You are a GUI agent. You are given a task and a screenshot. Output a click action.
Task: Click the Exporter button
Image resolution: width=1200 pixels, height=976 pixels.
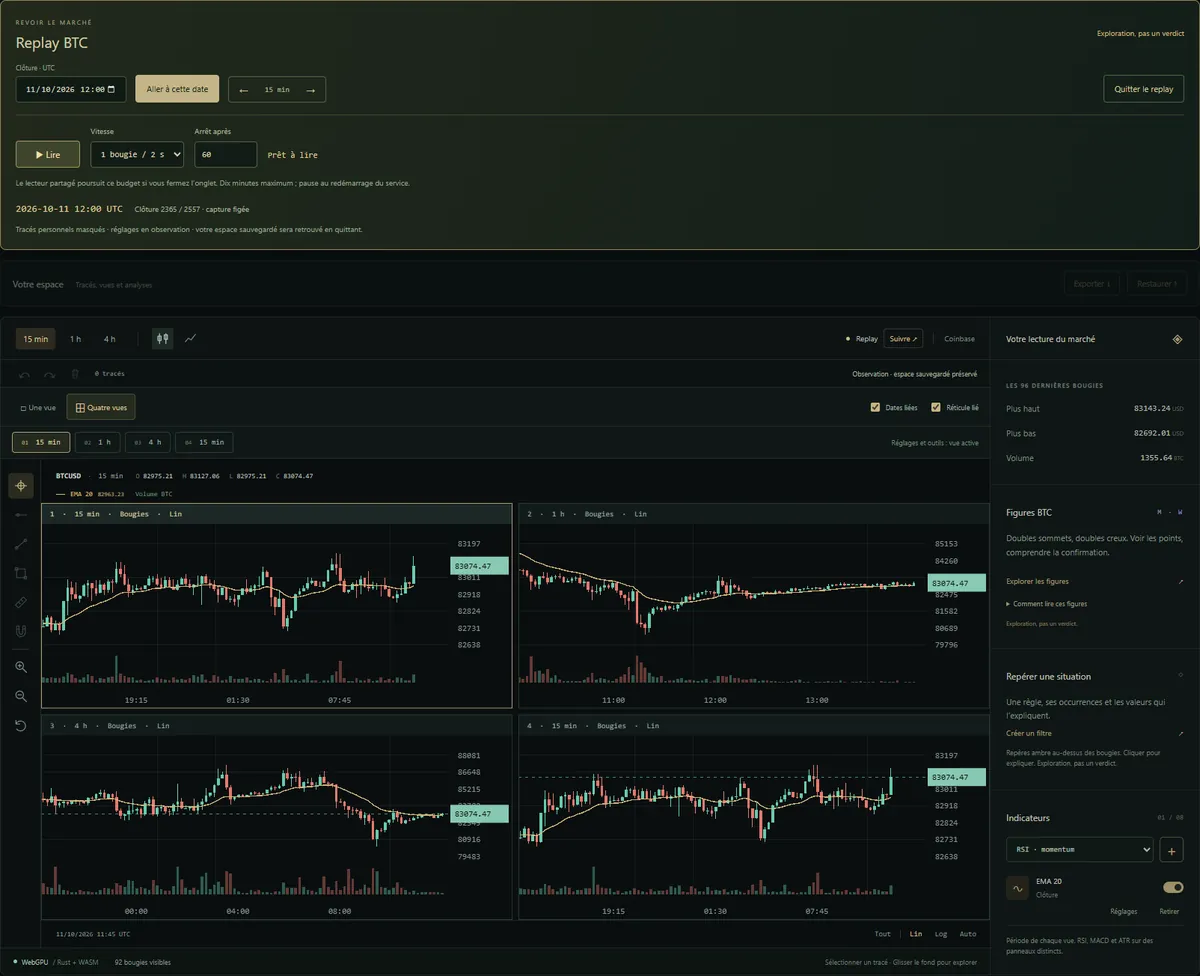[1092, 284]
